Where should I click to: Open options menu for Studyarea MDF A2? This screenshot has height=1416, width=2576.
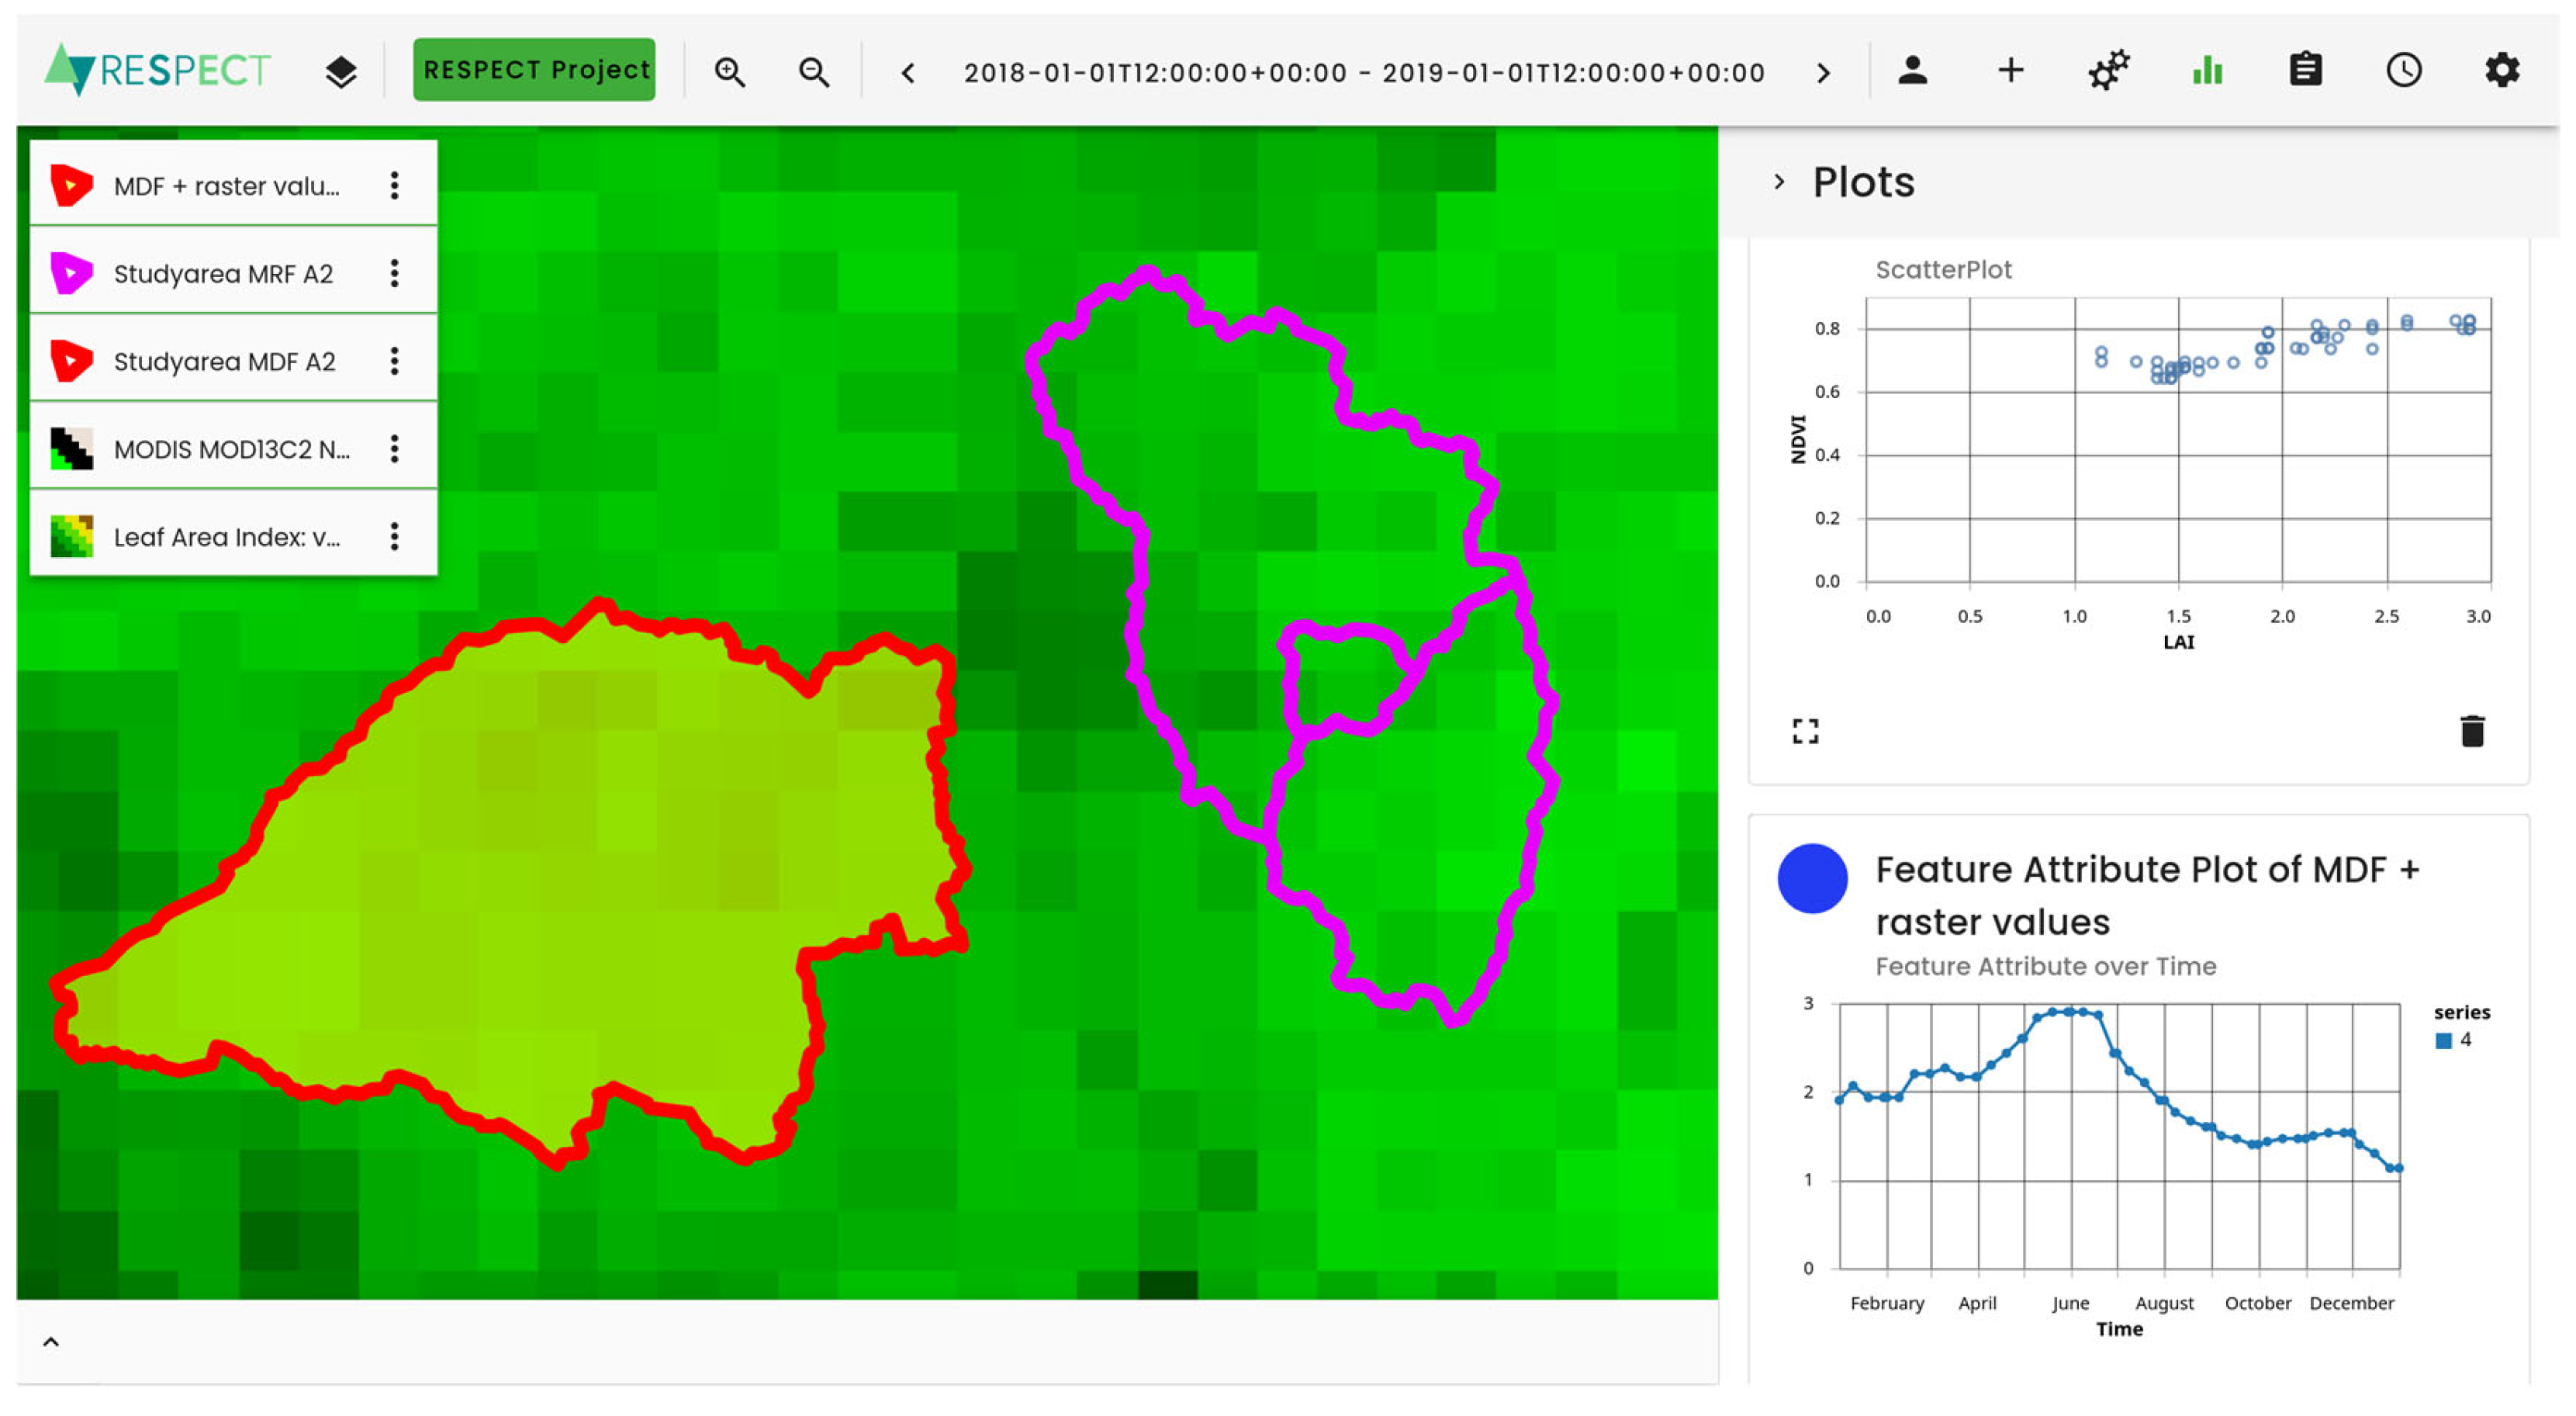pos(394,360)
